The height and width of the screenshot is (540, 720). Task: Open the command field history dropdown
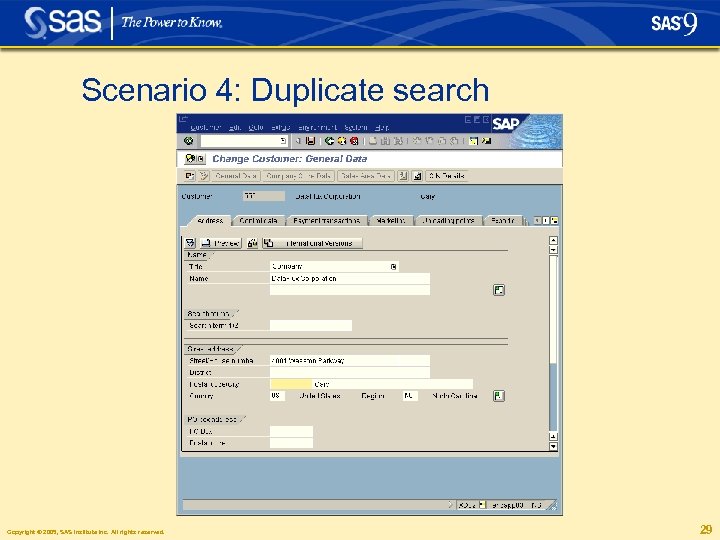point(283,141)
